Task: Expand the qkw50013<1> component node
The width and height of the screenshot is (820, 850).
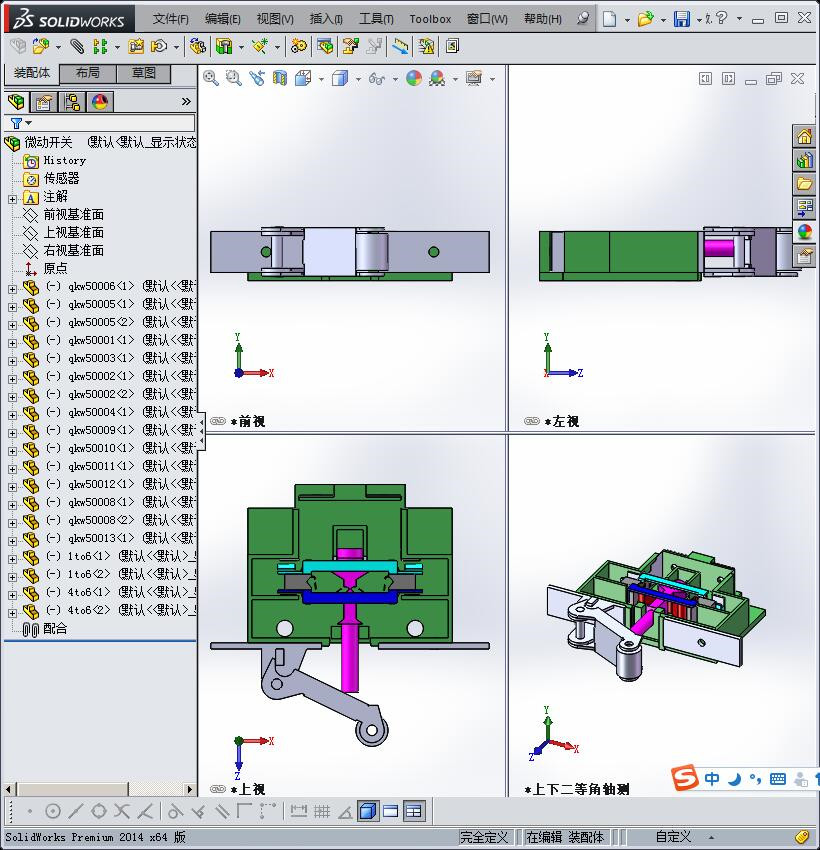Action: pyautogui.click(x=12, y=542)
